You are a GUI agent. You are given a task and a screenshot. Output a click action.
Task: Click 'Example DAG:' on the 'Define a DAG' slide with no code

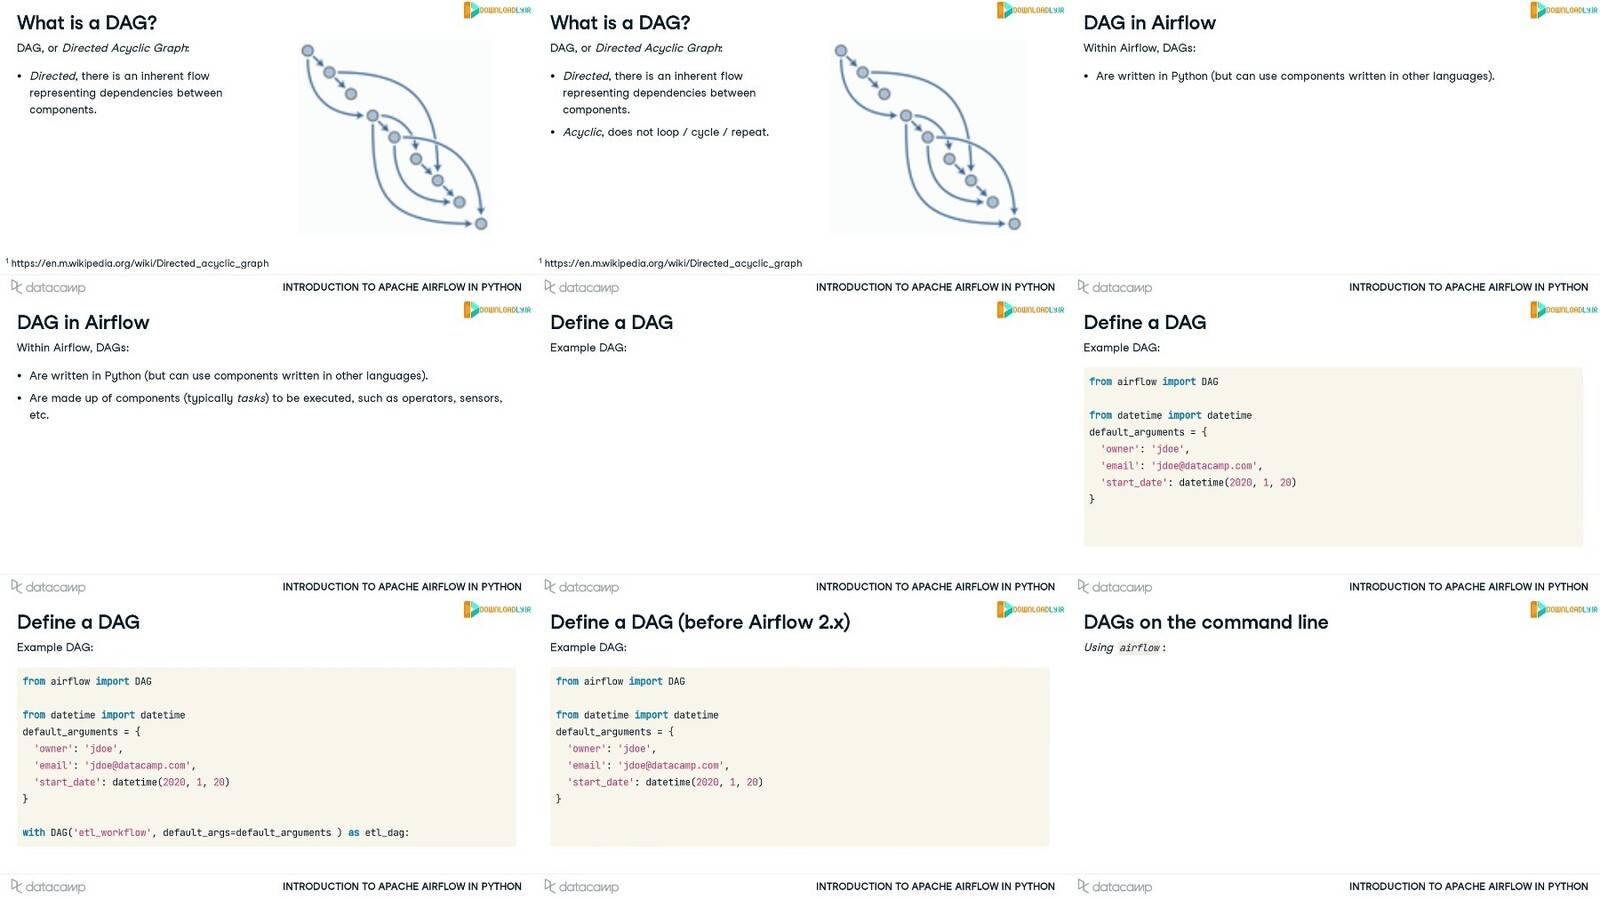click(588, 347)
